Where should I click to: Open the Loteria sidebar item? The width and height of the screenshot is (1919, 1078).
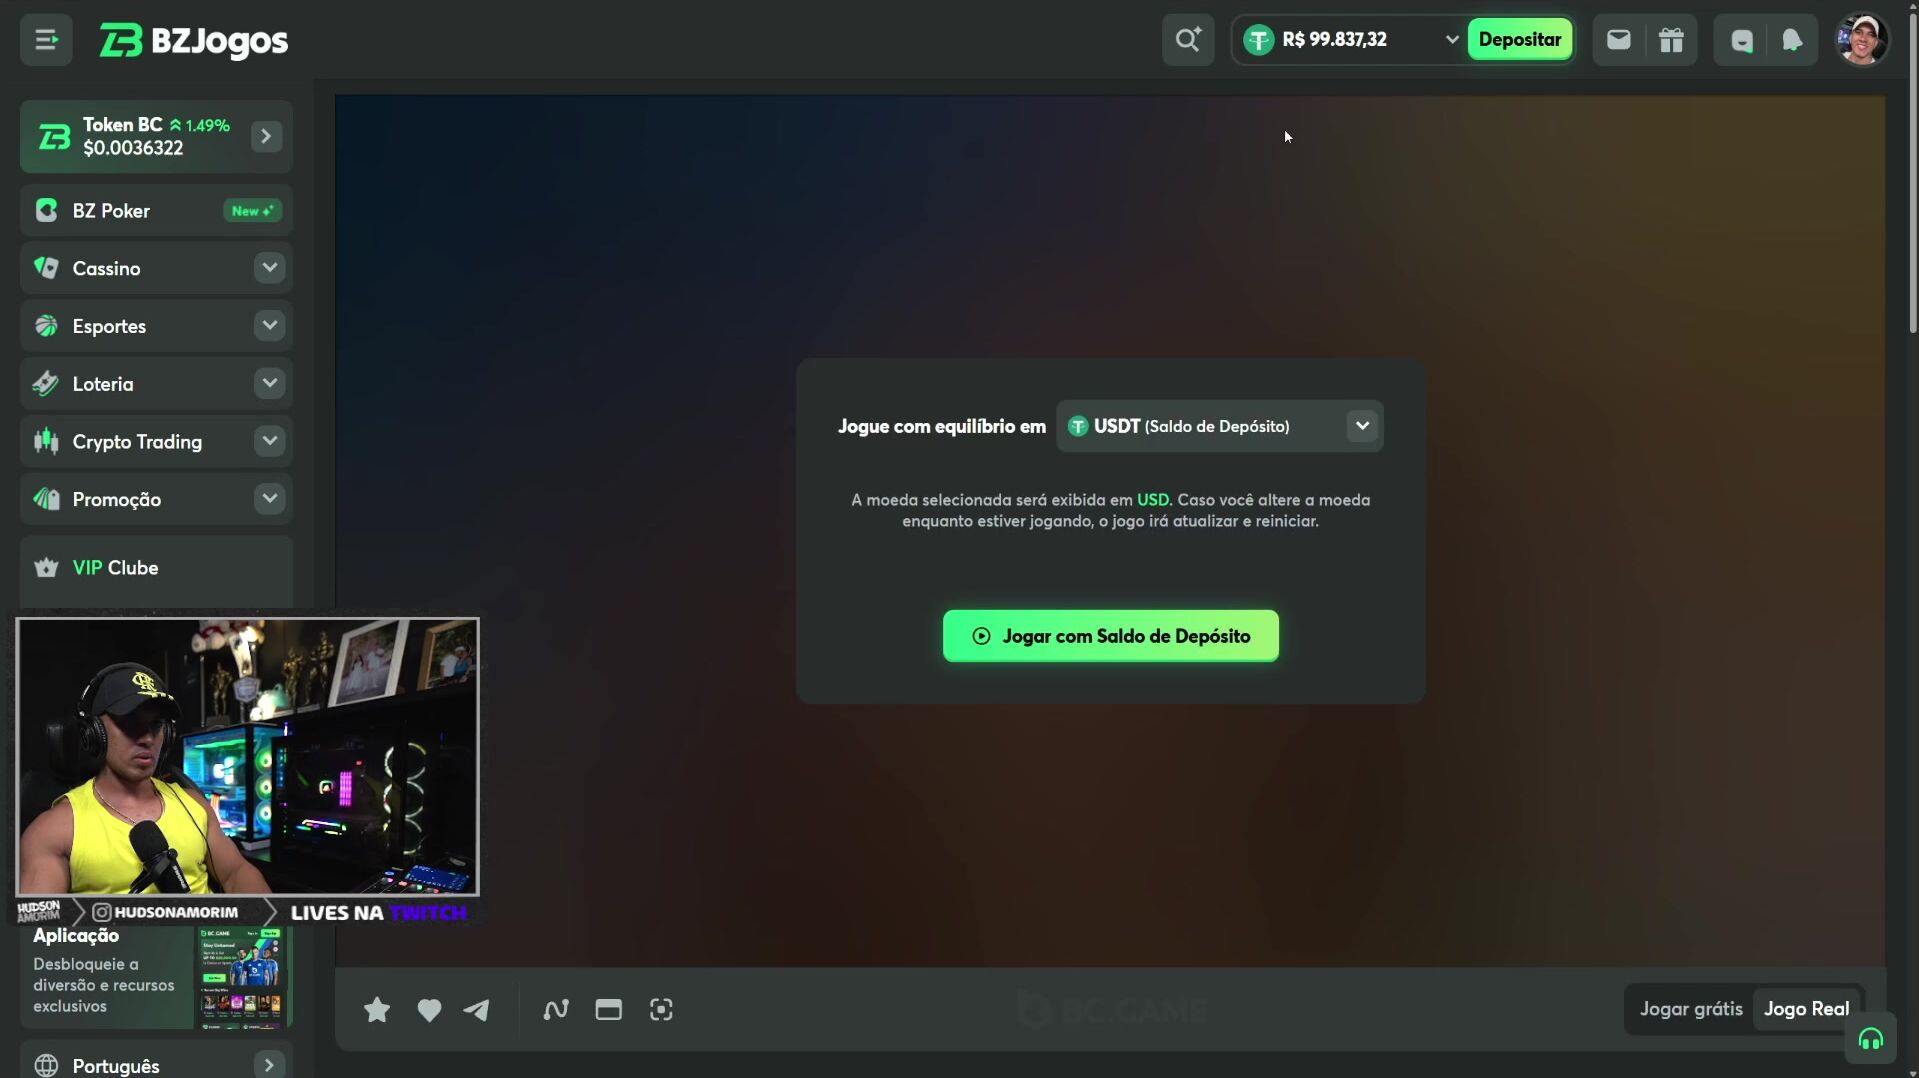[x=156, y=384]
